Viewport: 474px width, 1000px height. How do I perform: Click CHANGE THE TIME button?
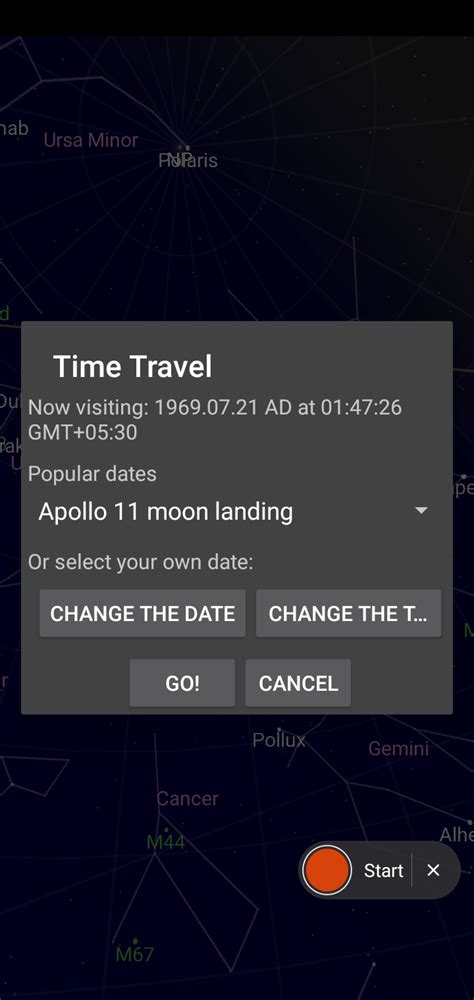pyautogui.click(x=348, y=614)
